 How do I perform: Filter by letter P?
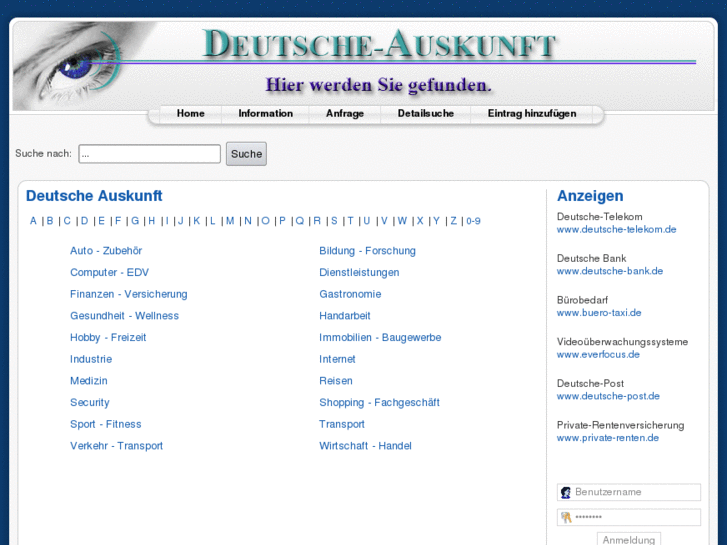pyautogui.click(x=282, y=221)
